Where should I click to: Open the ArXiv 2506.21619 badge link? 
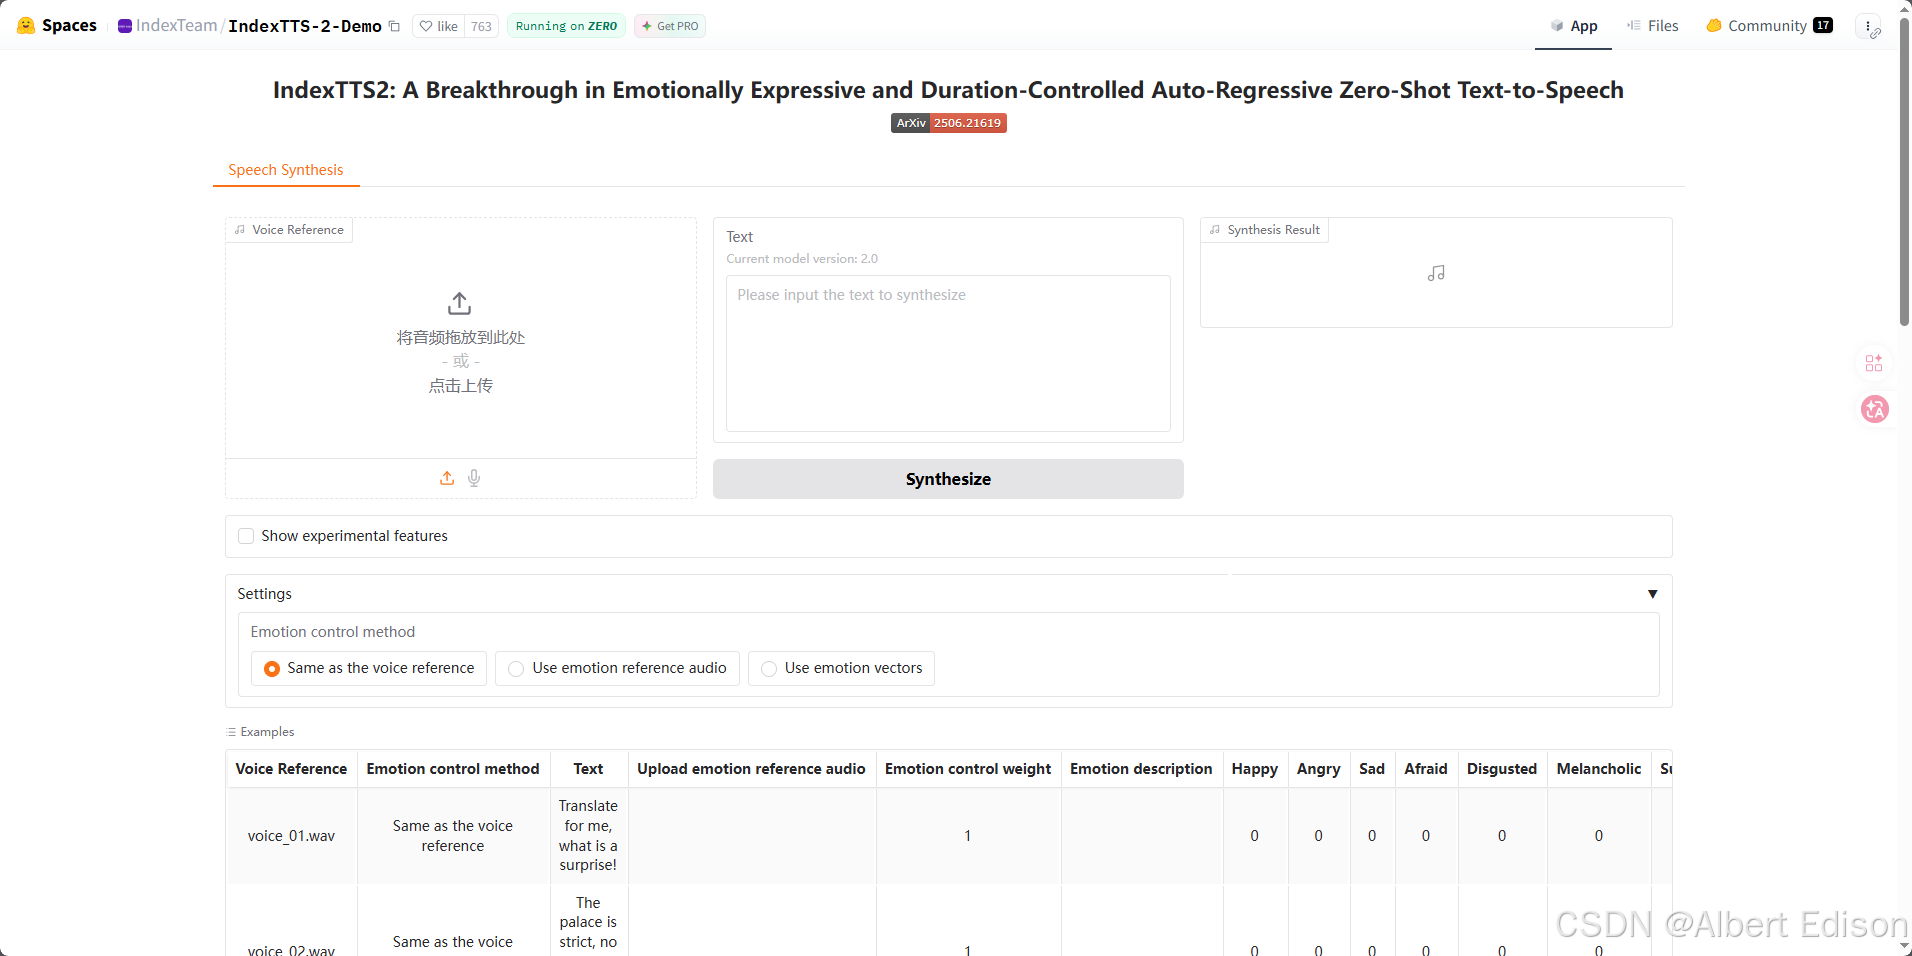(x=948, y=123)
